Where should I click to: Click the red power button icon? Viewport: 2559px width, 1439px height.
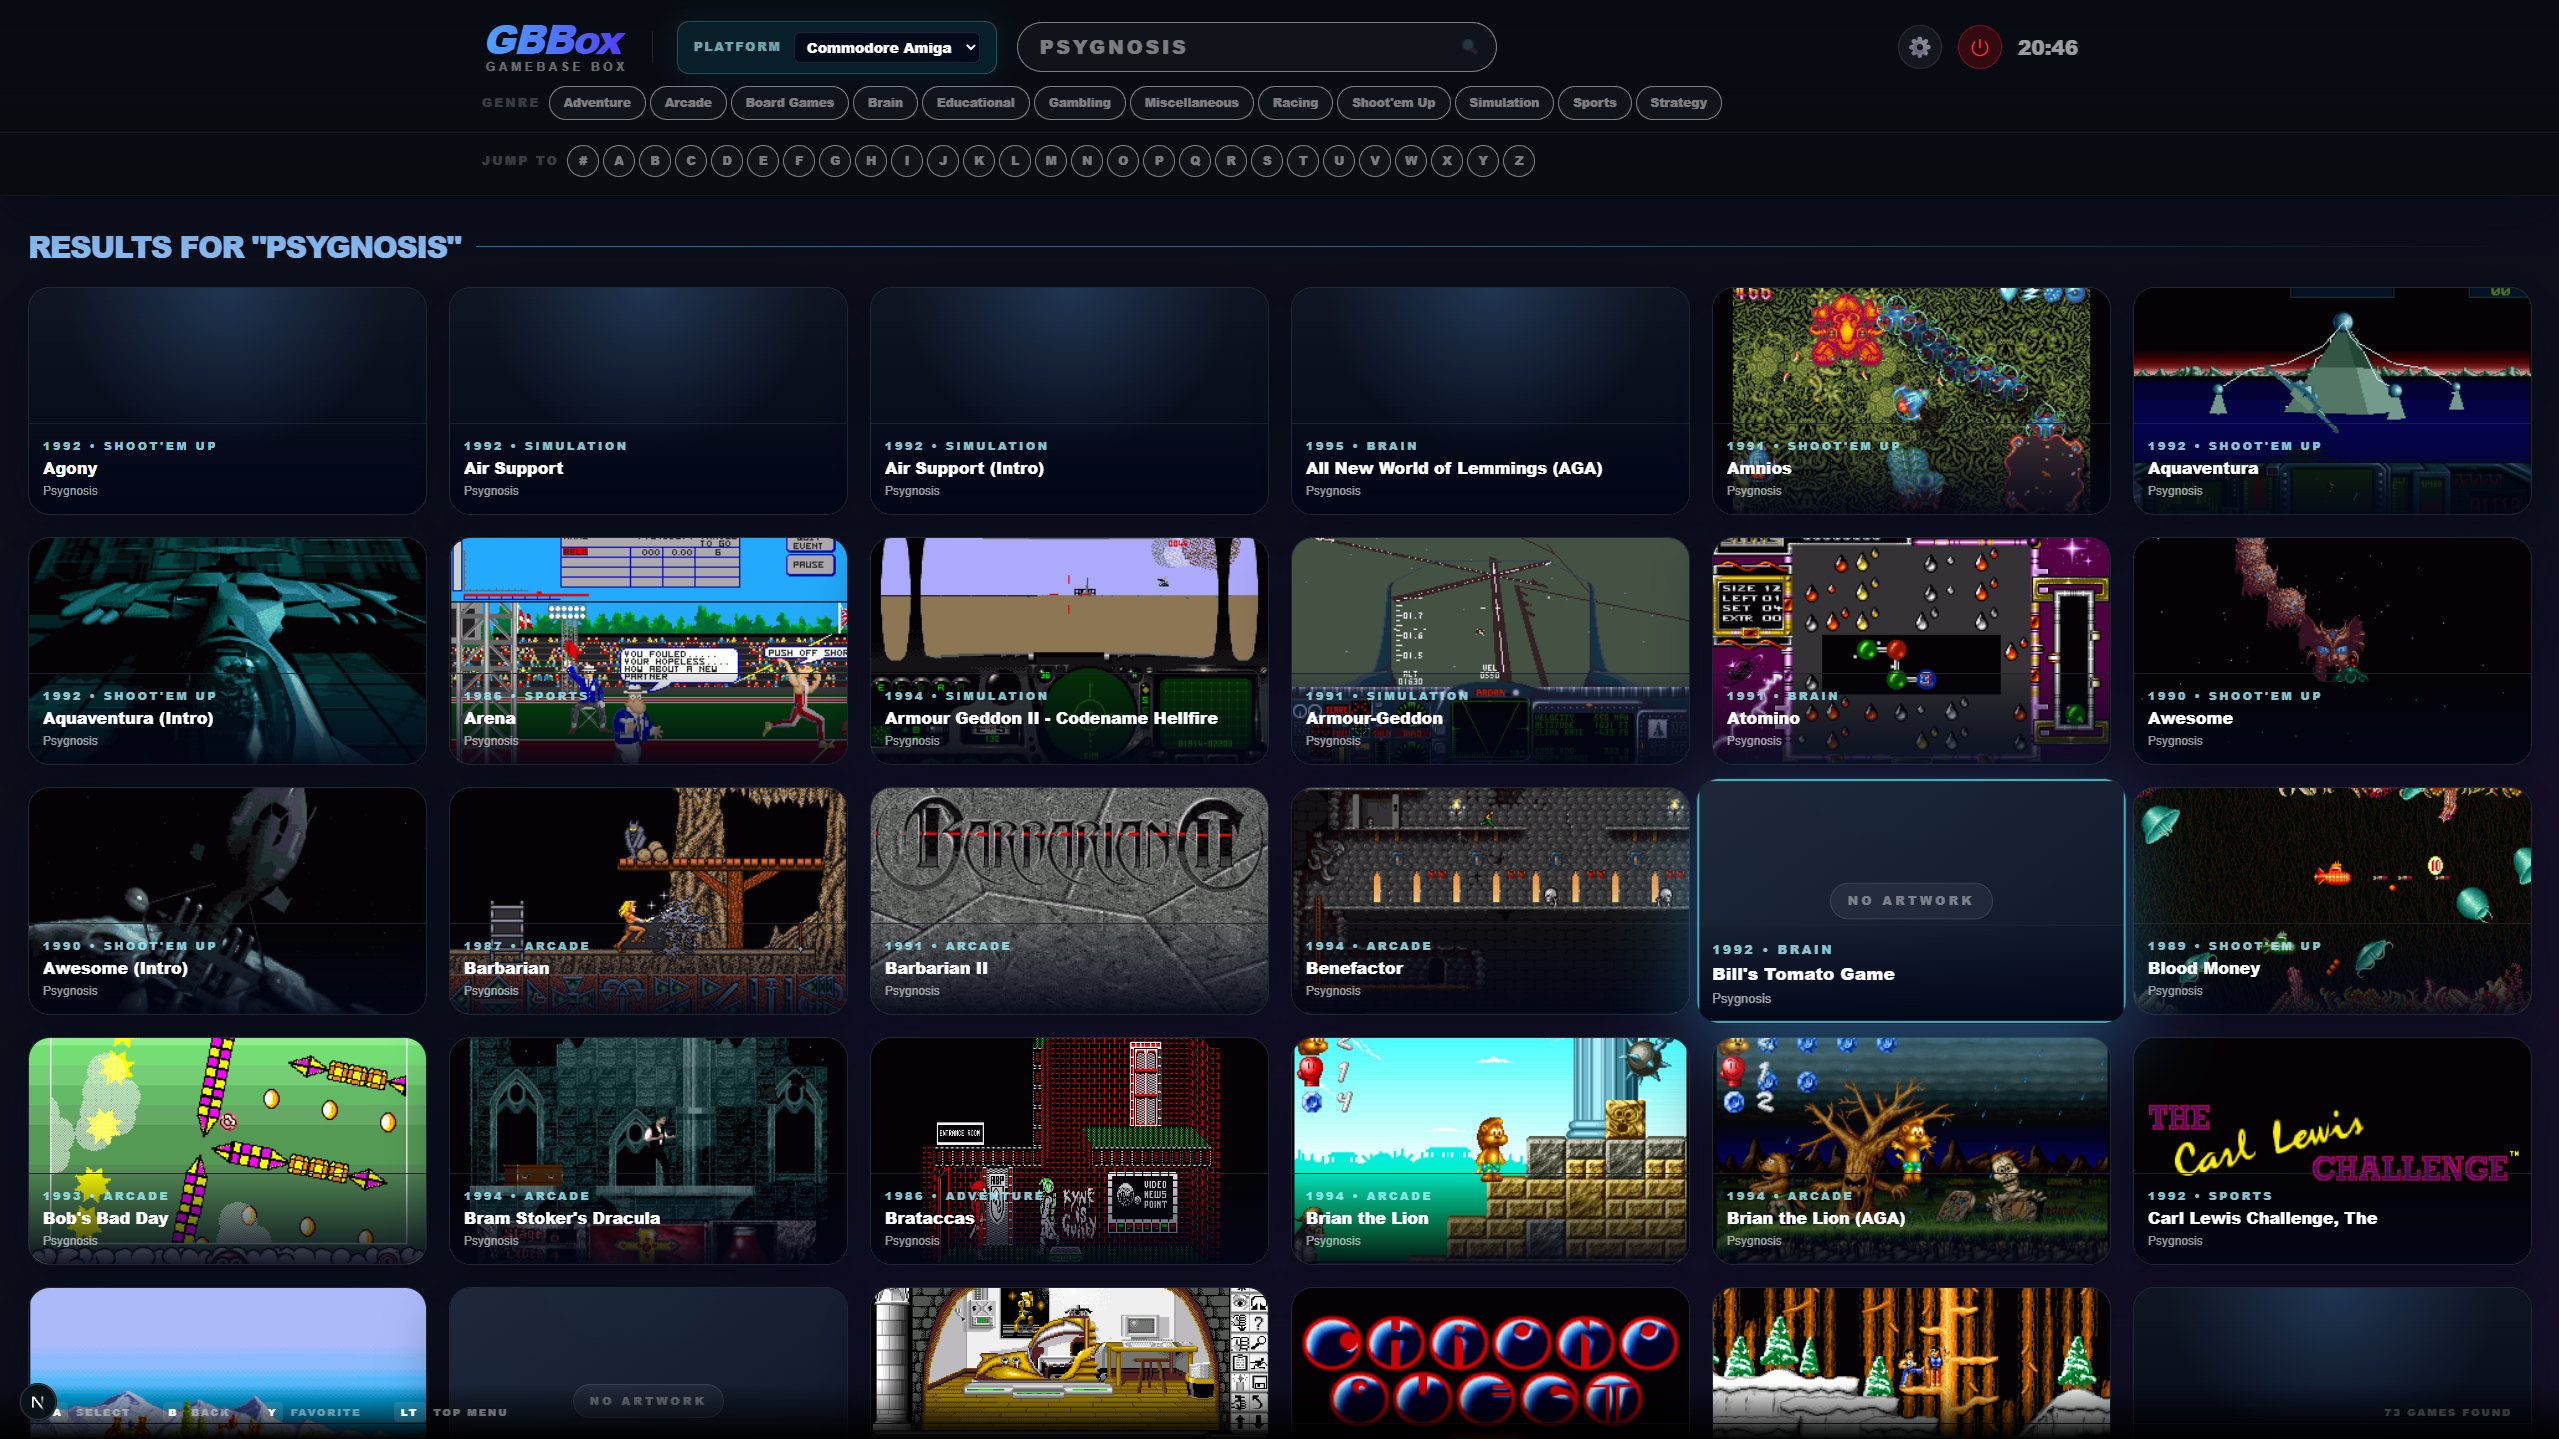[x=1979, y=47]
